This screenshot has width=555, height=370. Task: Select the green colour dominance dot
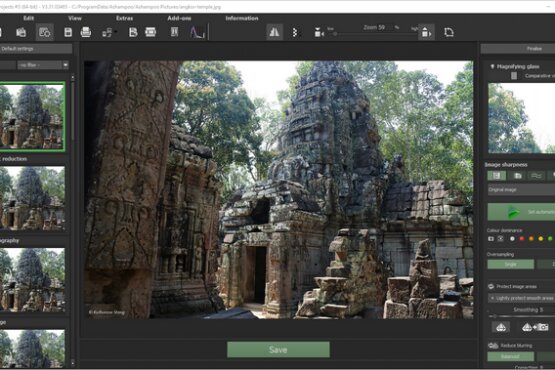click(550, 239)
